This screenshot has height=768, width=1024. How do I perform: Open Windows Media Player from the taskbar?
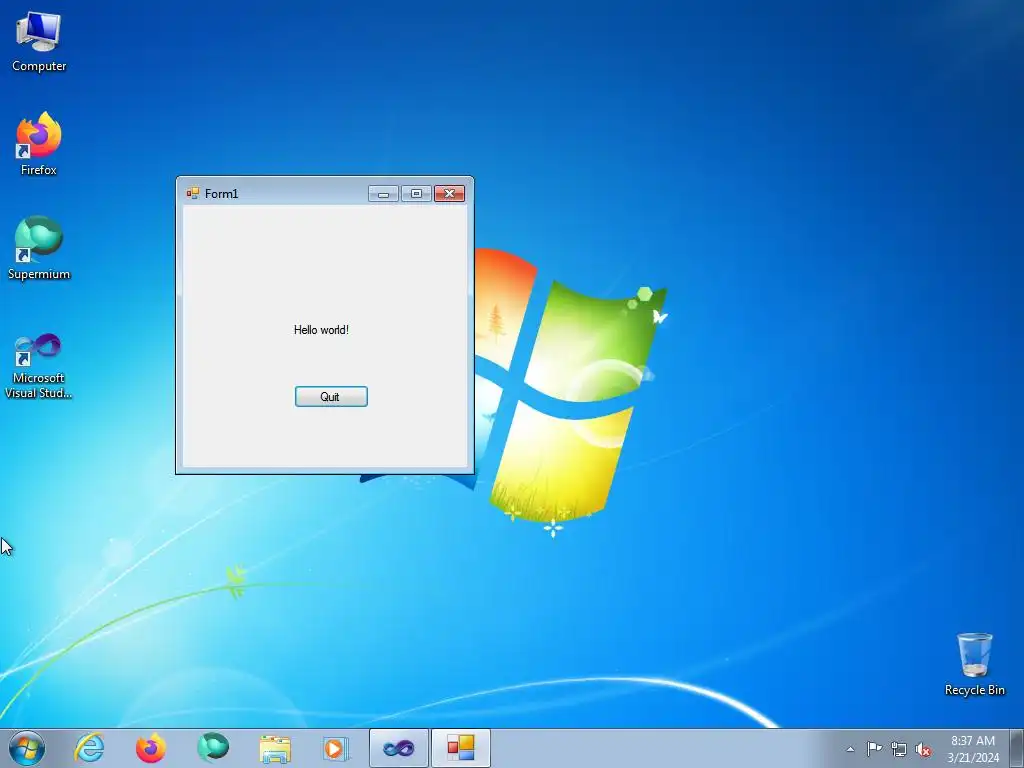[x=337, y=748]
